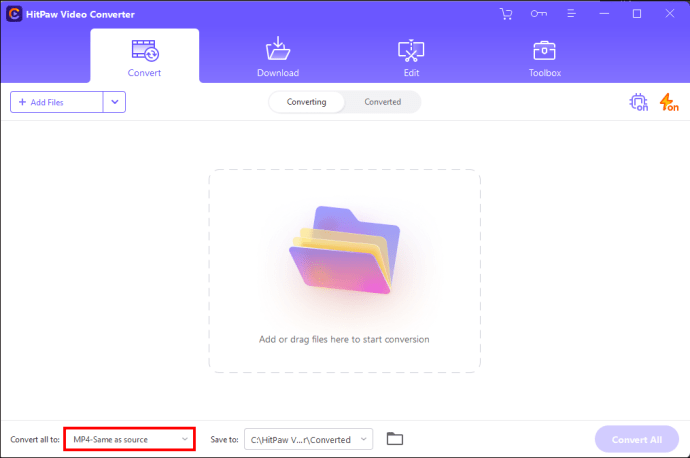Click the key registration icon
This screenshot has height=458, width=690.
pyautogui.click(x=539, y=14)
